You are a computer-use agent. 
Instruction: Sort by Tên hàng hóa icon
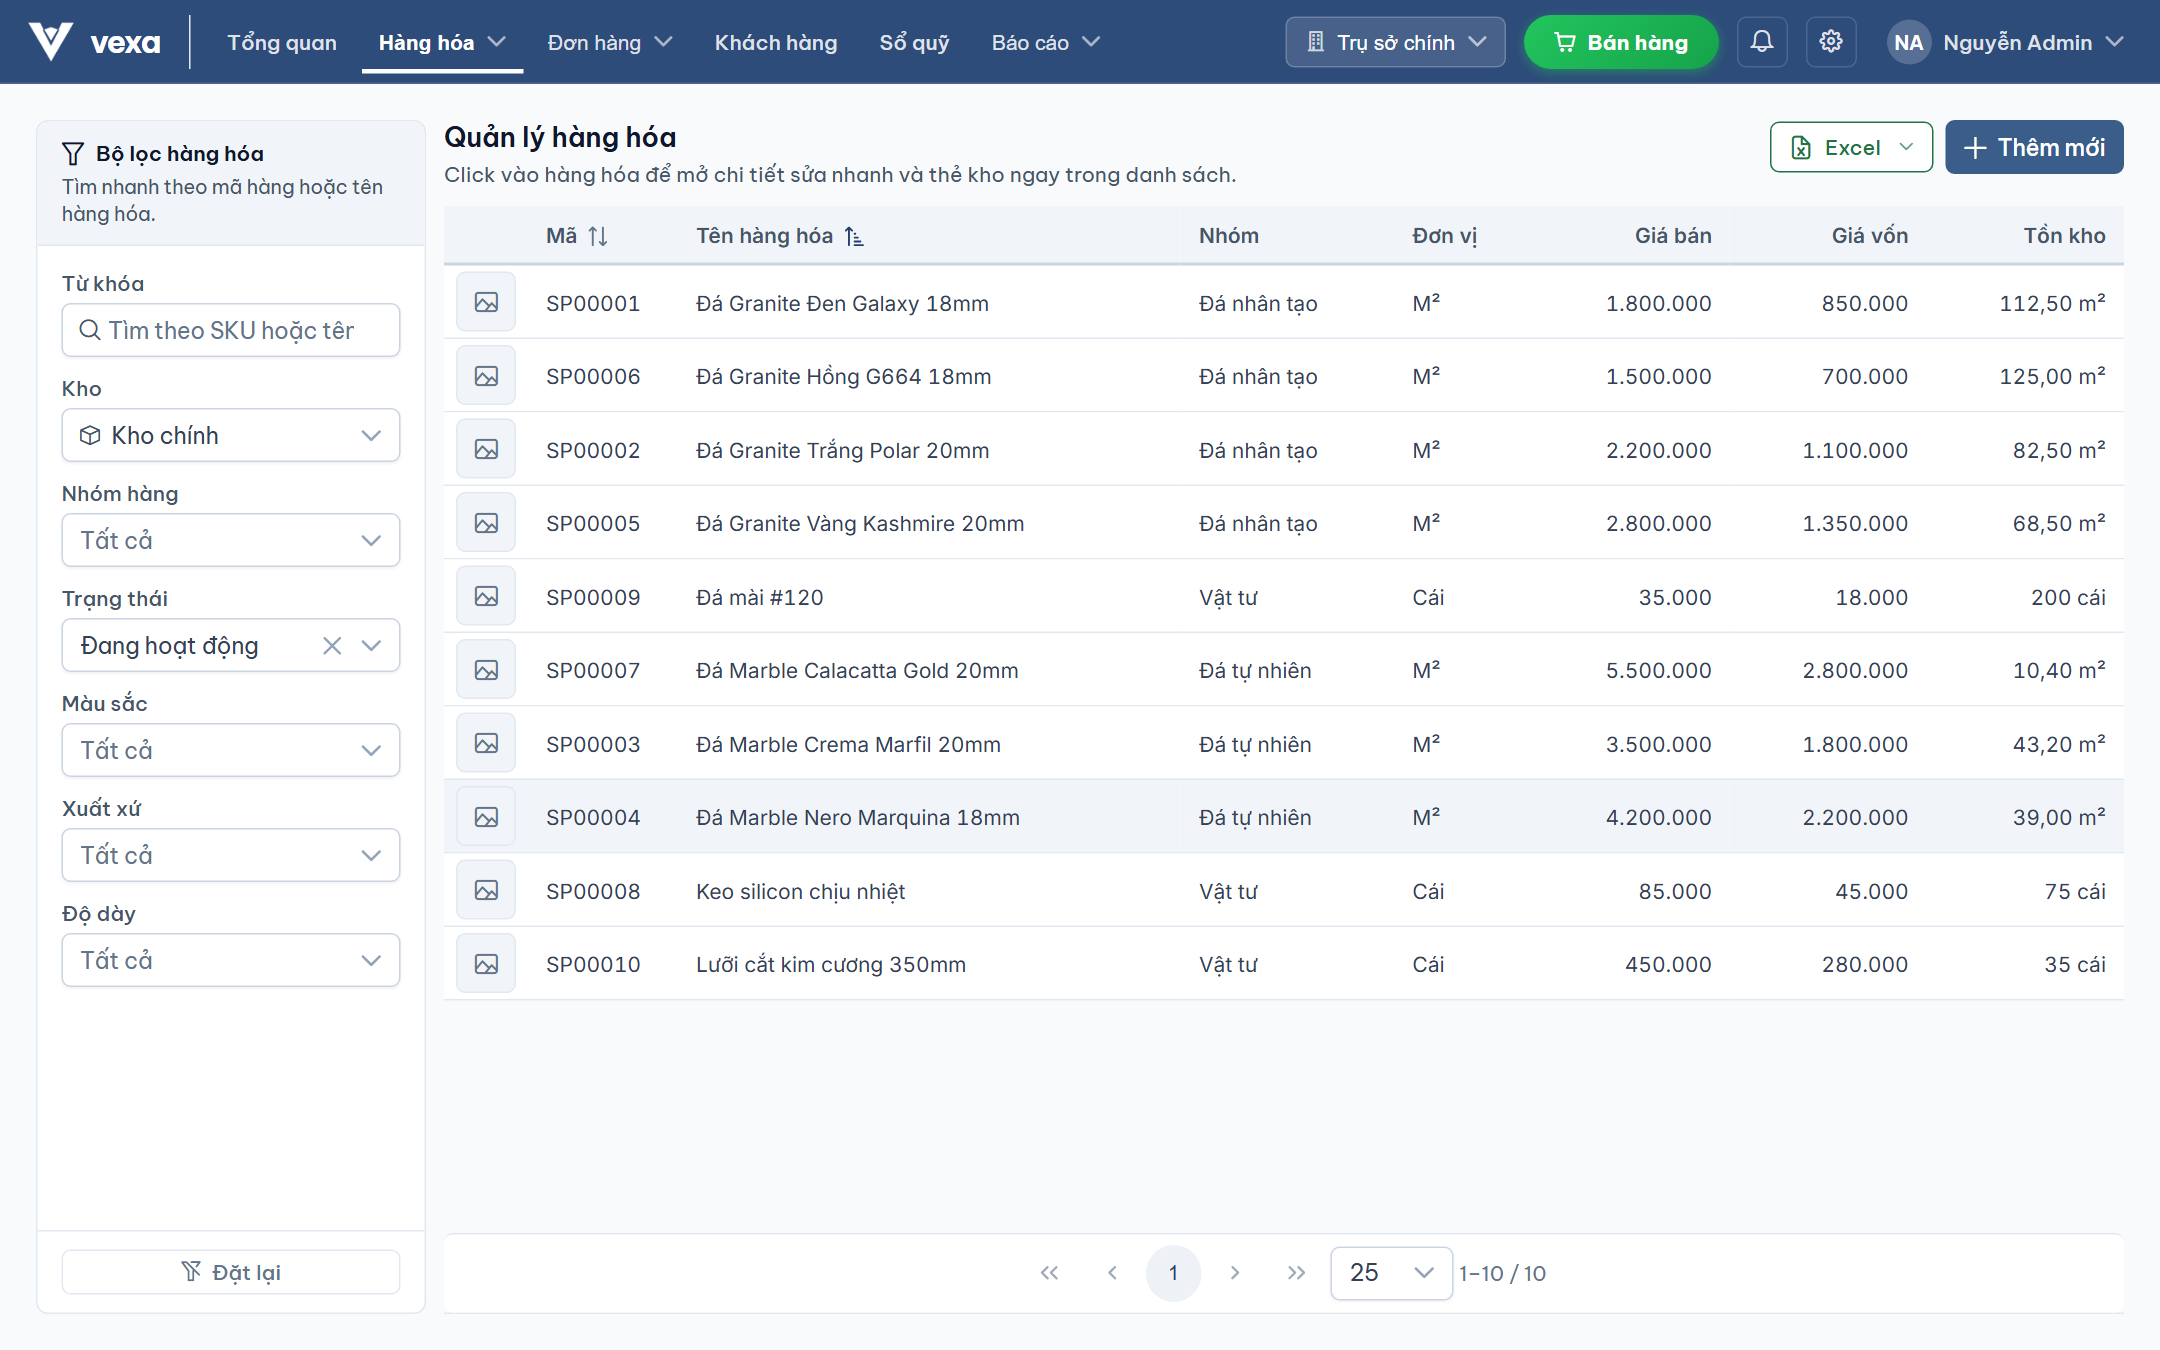click(x=854, y=236)
